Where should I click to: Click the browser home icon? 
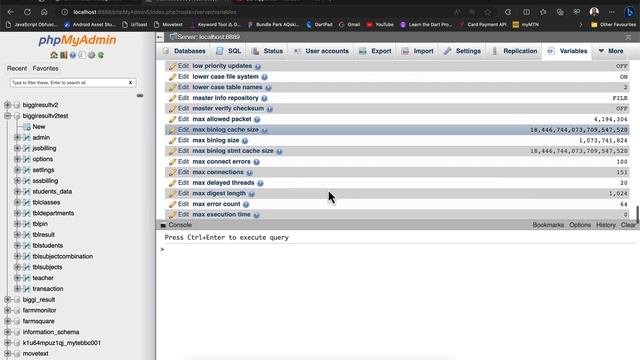click(x=44, y=12)
